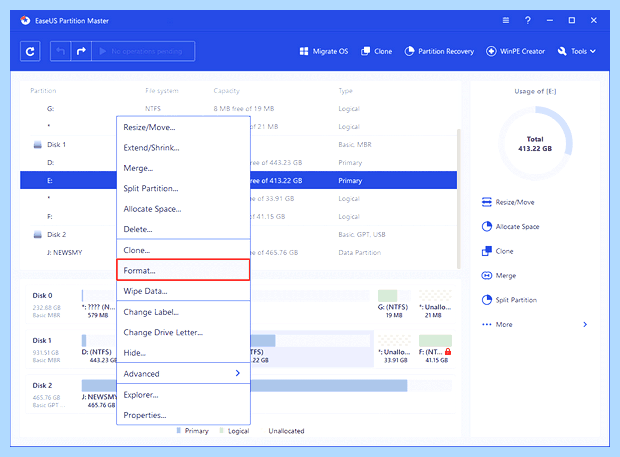
Task: Click Merge in right sidebar
Action: coord(499,276)
